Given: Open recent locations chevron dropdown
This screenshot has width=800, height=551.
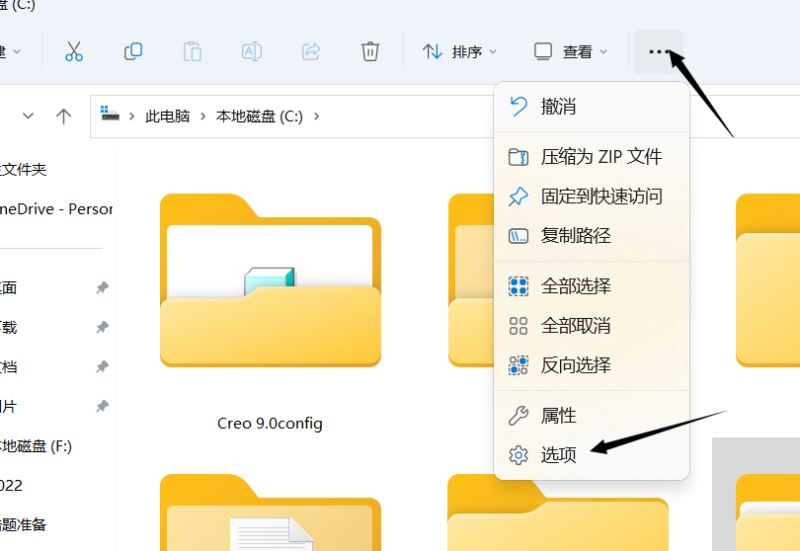Looking at the screenshot, I should tap(28, 116).
